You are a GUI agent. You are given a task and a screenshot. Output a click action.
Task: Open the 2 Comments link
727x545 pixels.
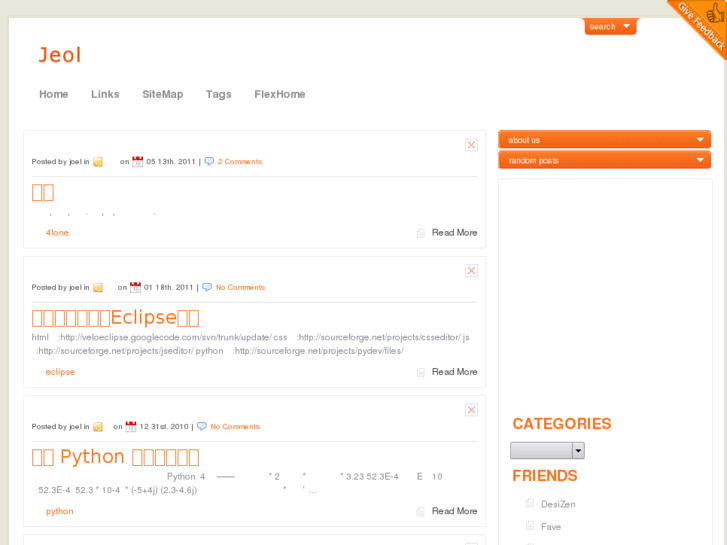point(240,161)
